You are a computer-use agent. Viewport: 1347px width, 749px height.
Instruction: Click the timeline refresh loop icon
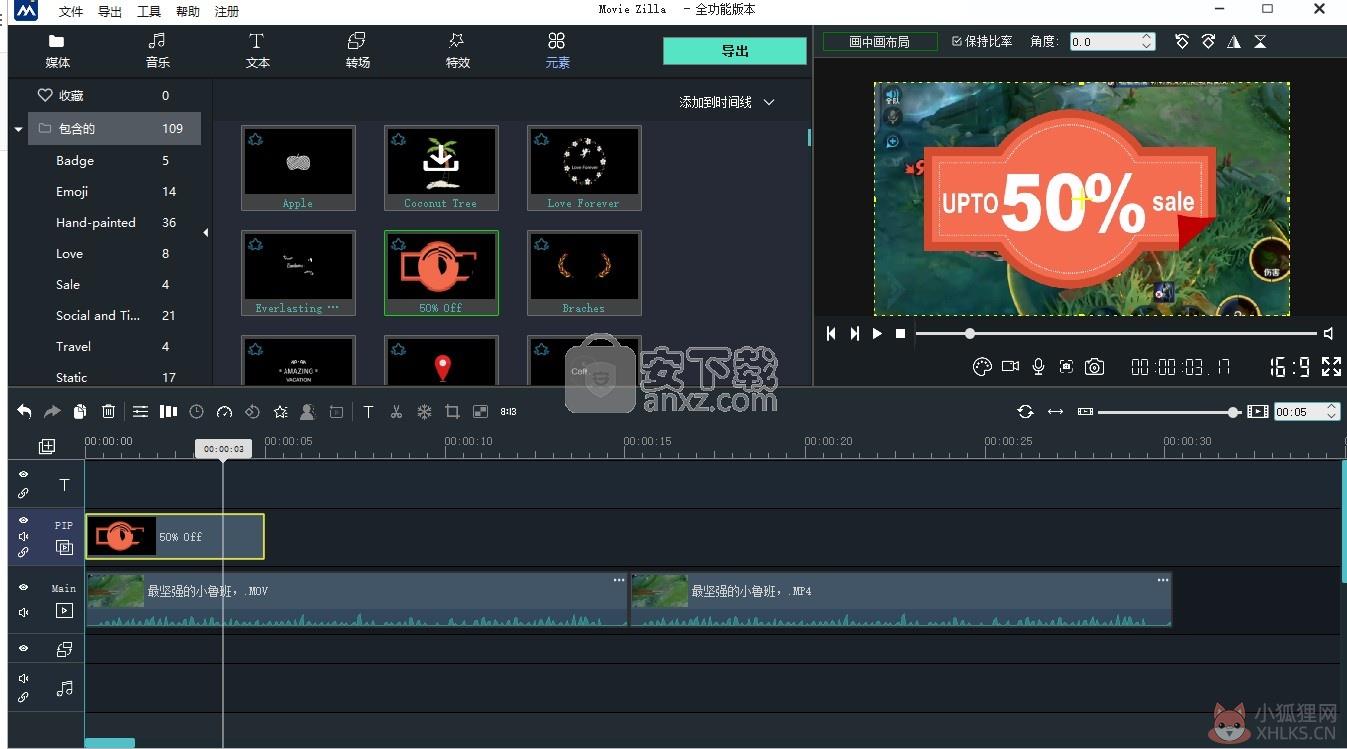coord(1025,411)
